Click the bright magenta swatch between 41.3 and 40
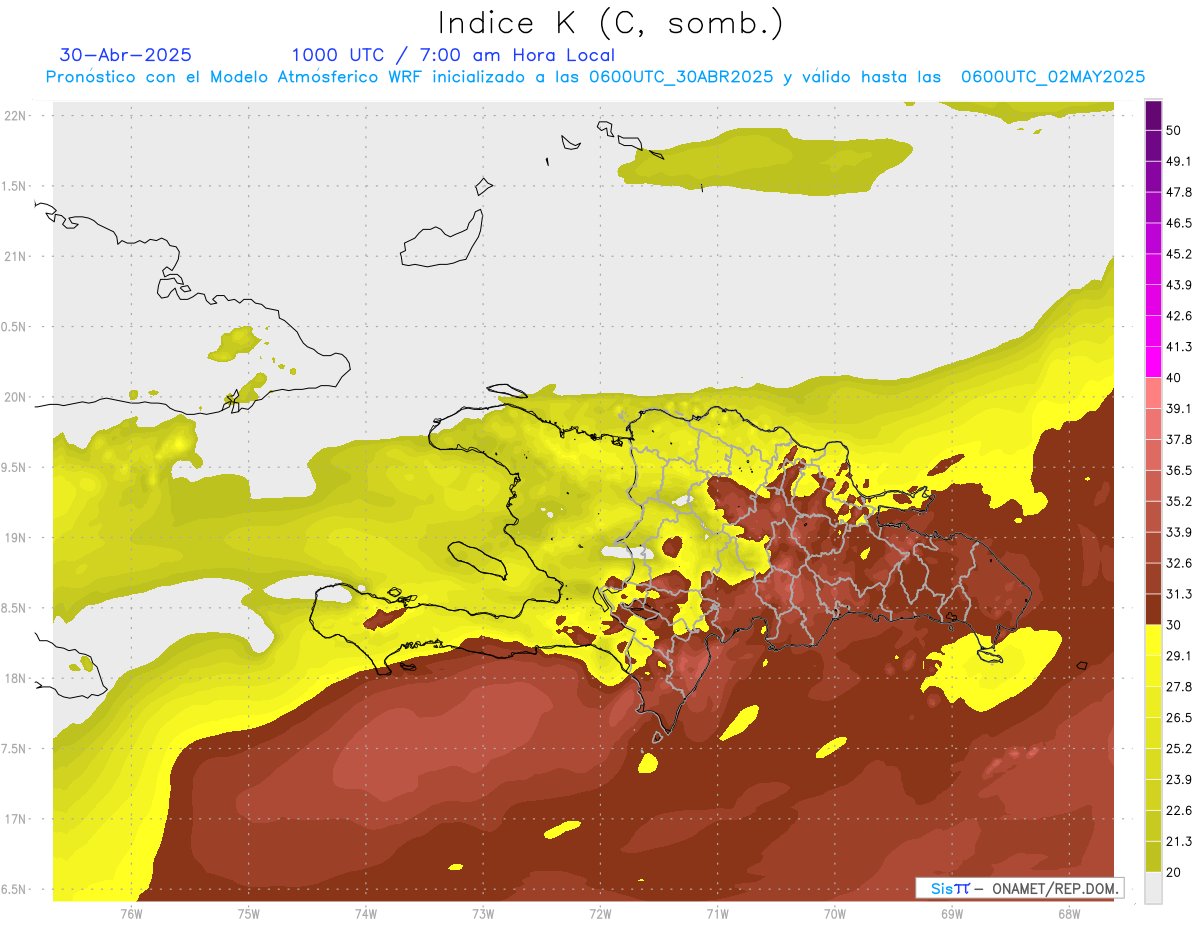The width and height of the screenshot is (1200, 927). (x=1153, y=362)
